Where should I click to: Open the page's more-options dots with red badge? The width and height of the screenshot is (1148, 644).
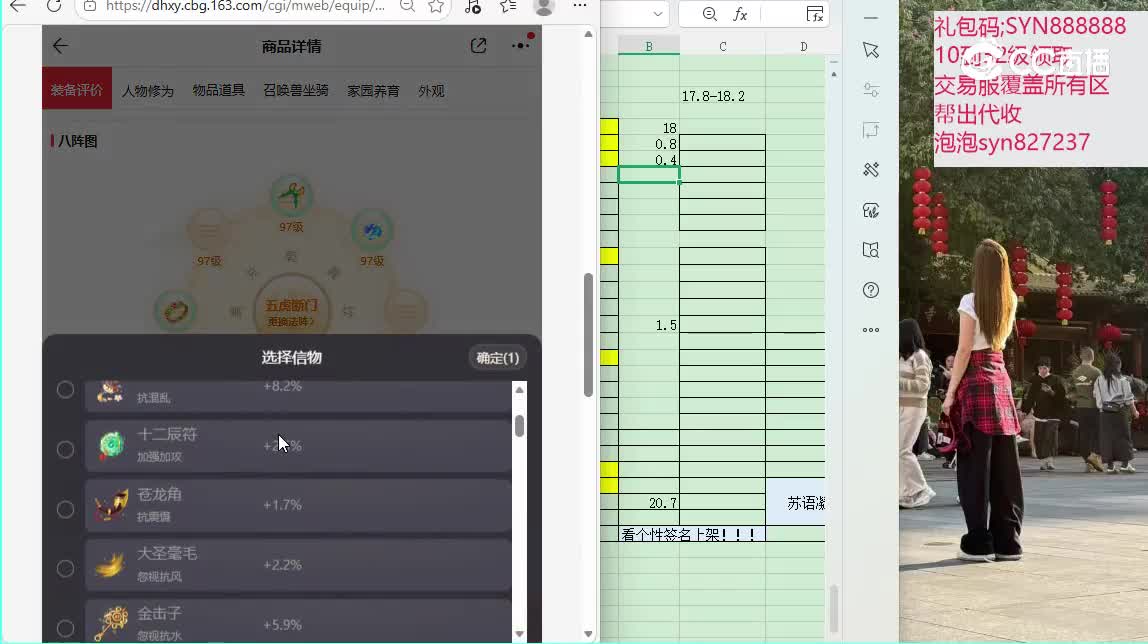coord(521,44)
